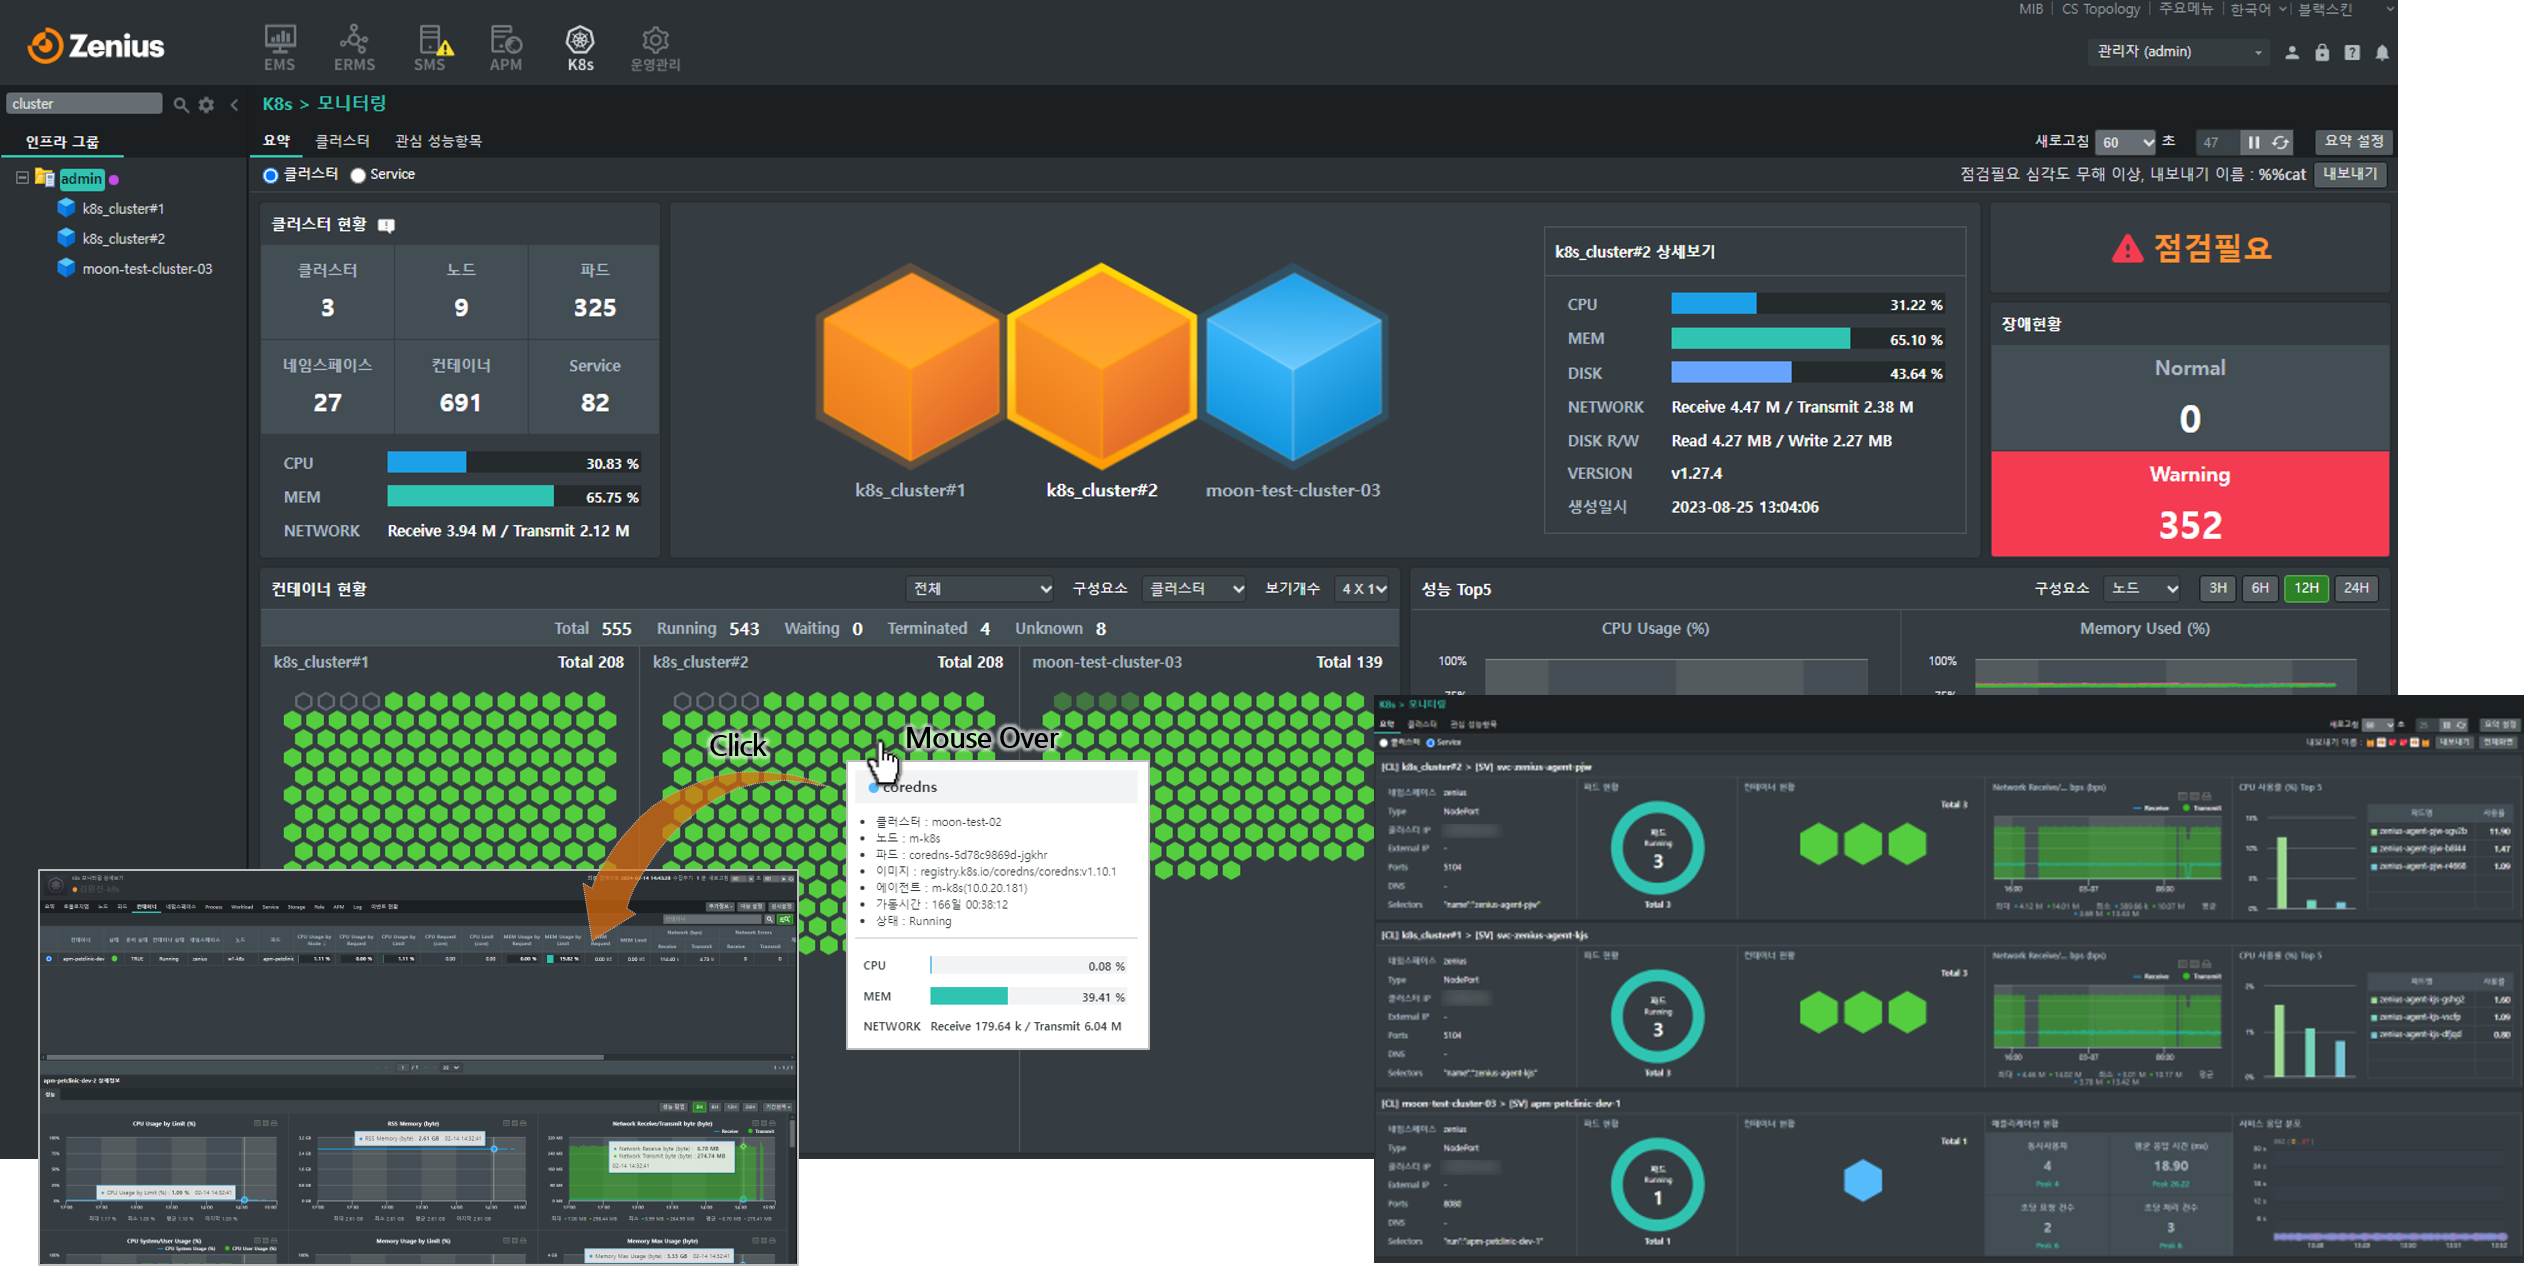The height and width of the screenshot is (1266, 2524).
Task: Click the Warning 352 red panel
Action: click(2190, 503)
